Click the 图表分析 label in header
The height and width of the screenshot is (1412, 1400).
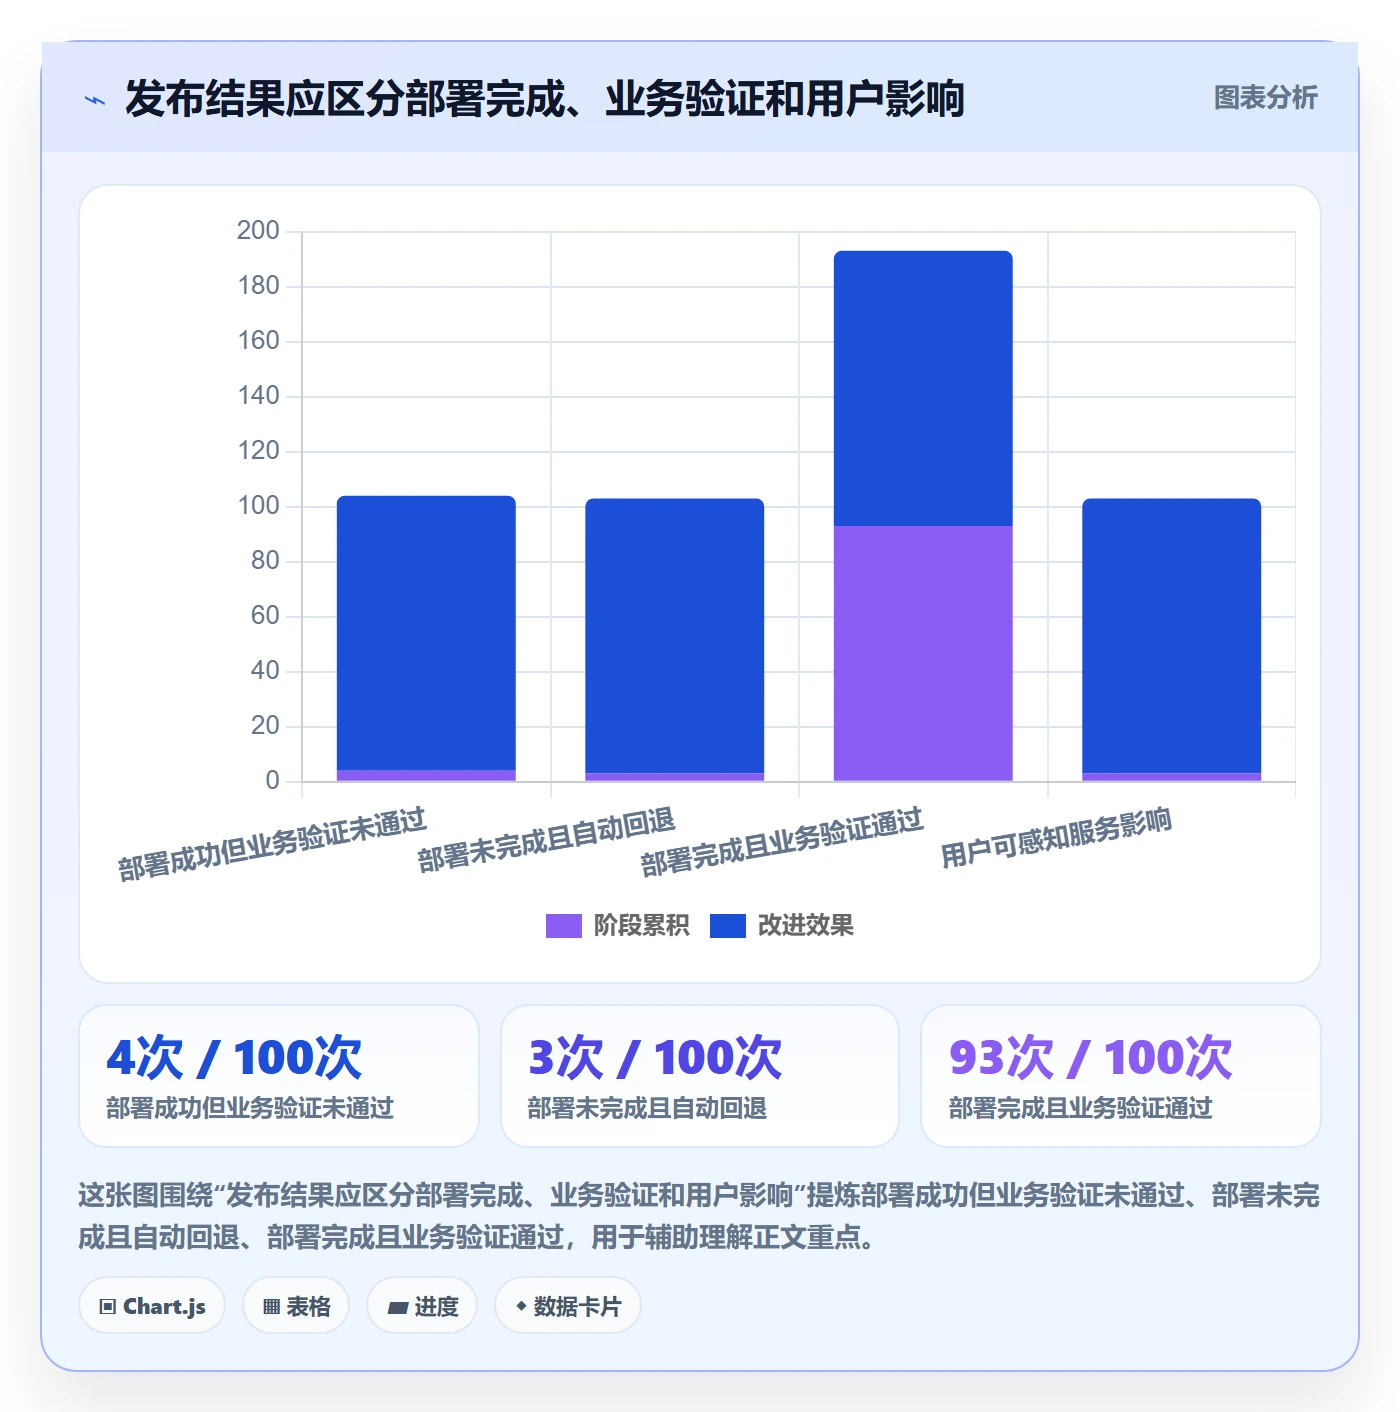click(1265, 98)
